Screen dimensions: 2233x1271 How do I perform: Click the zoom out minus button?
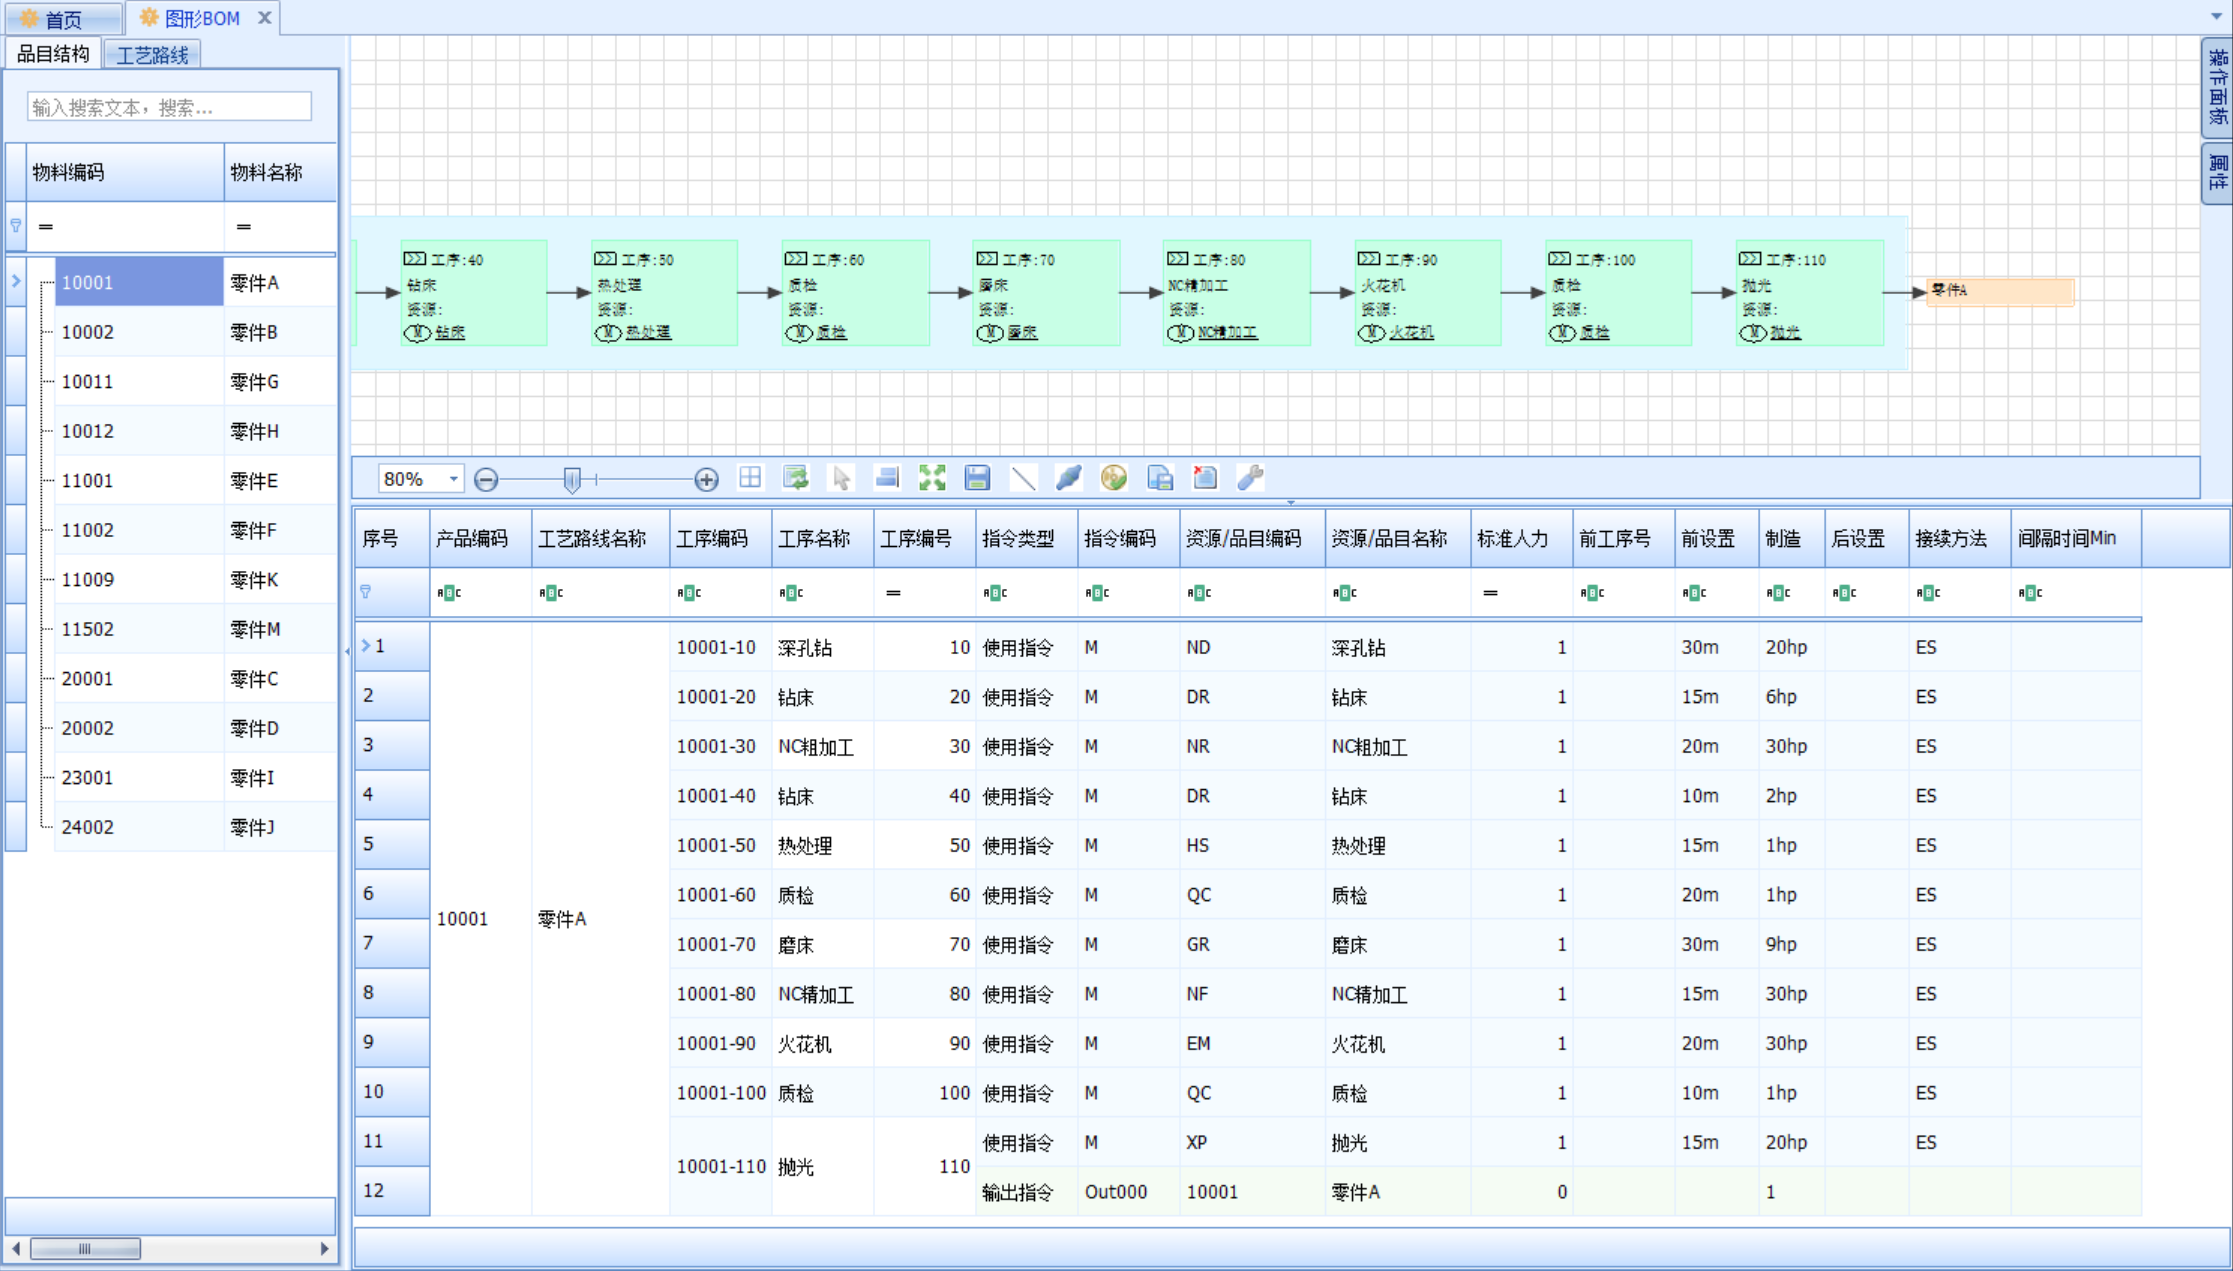(x=486, y=480)
